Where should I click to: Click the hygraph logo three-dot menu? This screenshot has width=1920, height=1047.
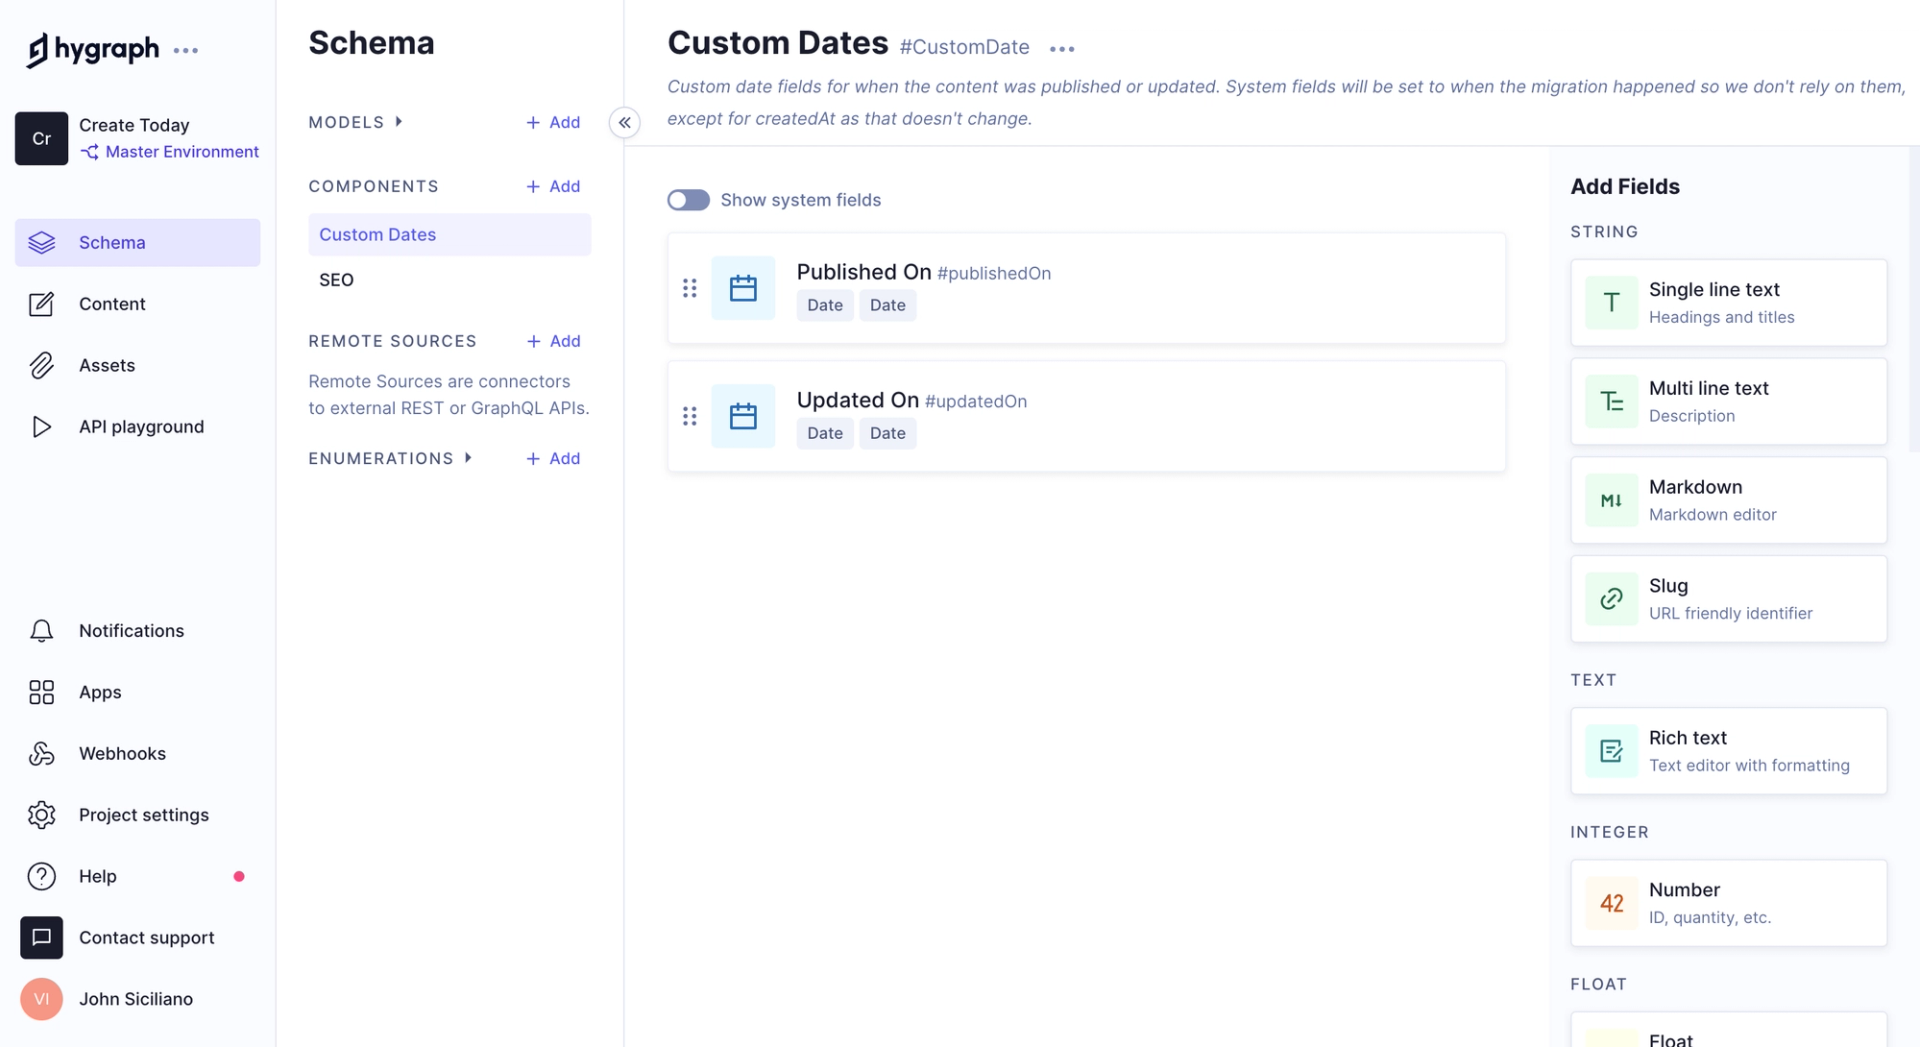(186, 50)
